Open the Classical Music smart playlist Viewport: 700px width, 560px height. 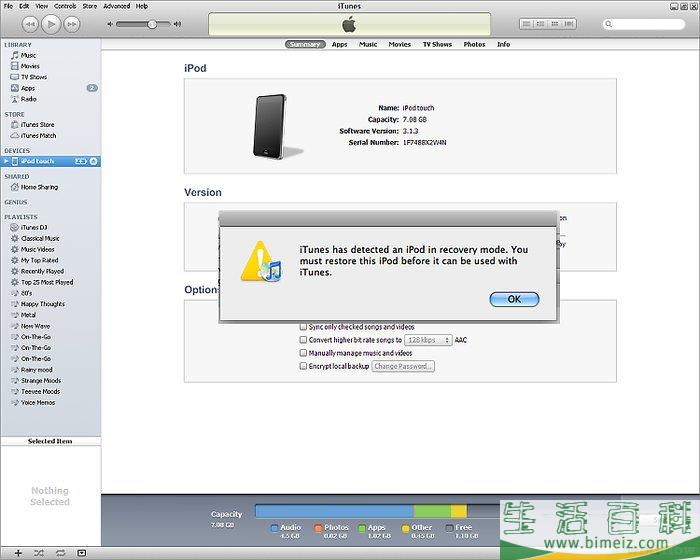[40, 238]
